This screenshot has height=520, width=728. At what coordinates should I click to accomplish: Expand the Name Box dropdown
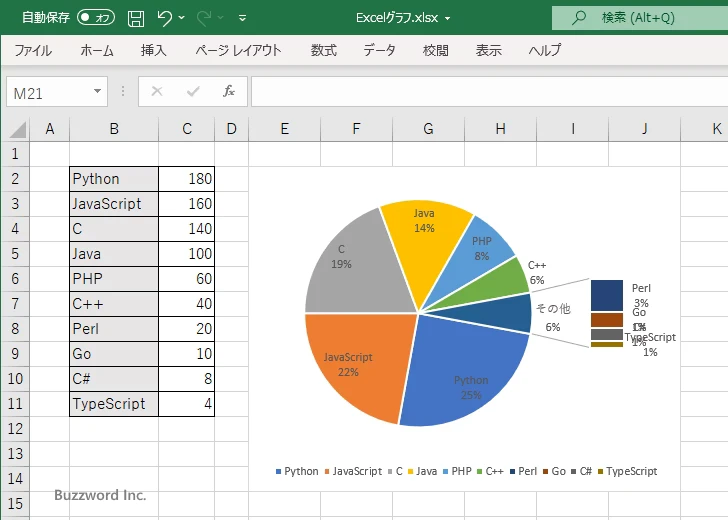[97, 91]
